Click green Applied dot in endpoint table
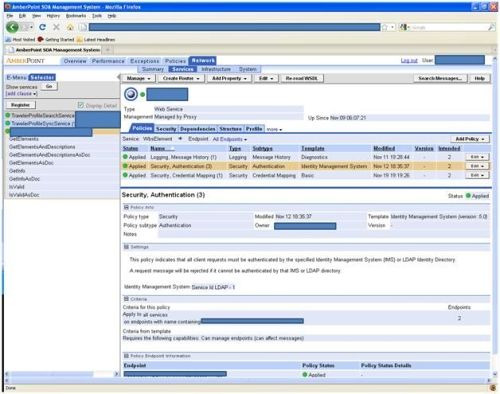Screen dimensions: 500x394 pos(305,375)
